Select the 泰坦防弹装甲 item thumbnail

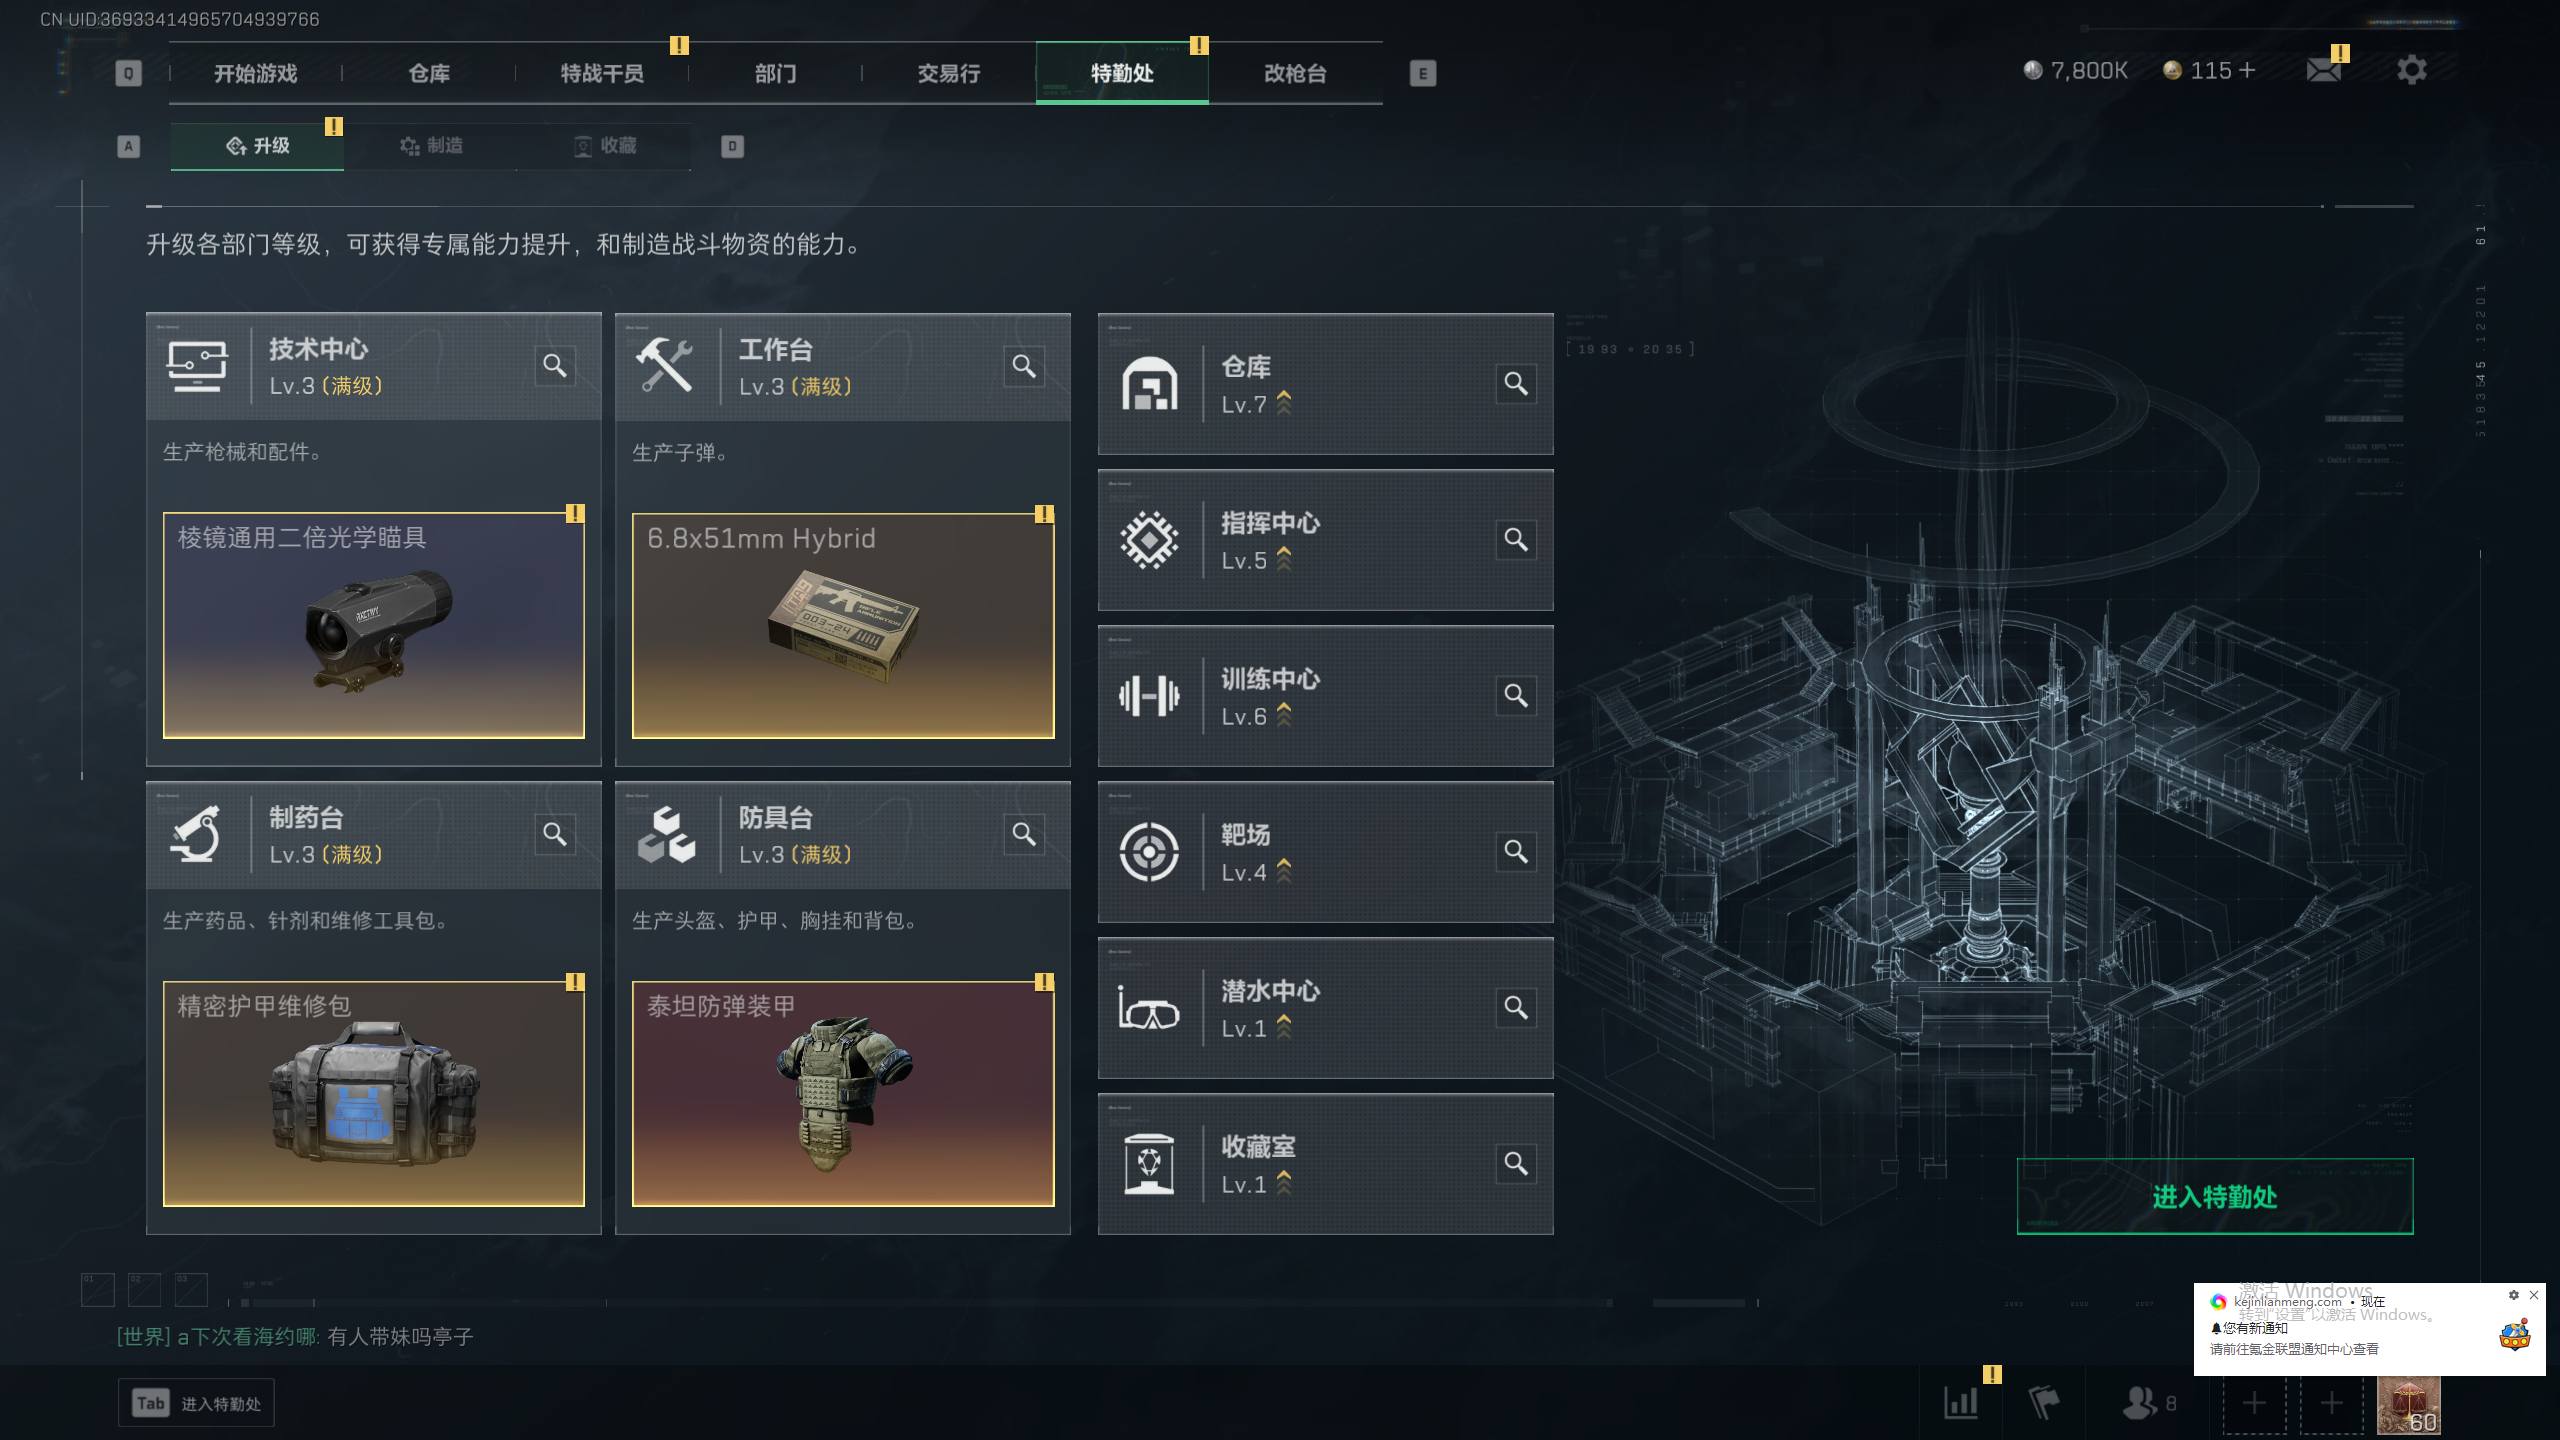tap(843, 1094)
